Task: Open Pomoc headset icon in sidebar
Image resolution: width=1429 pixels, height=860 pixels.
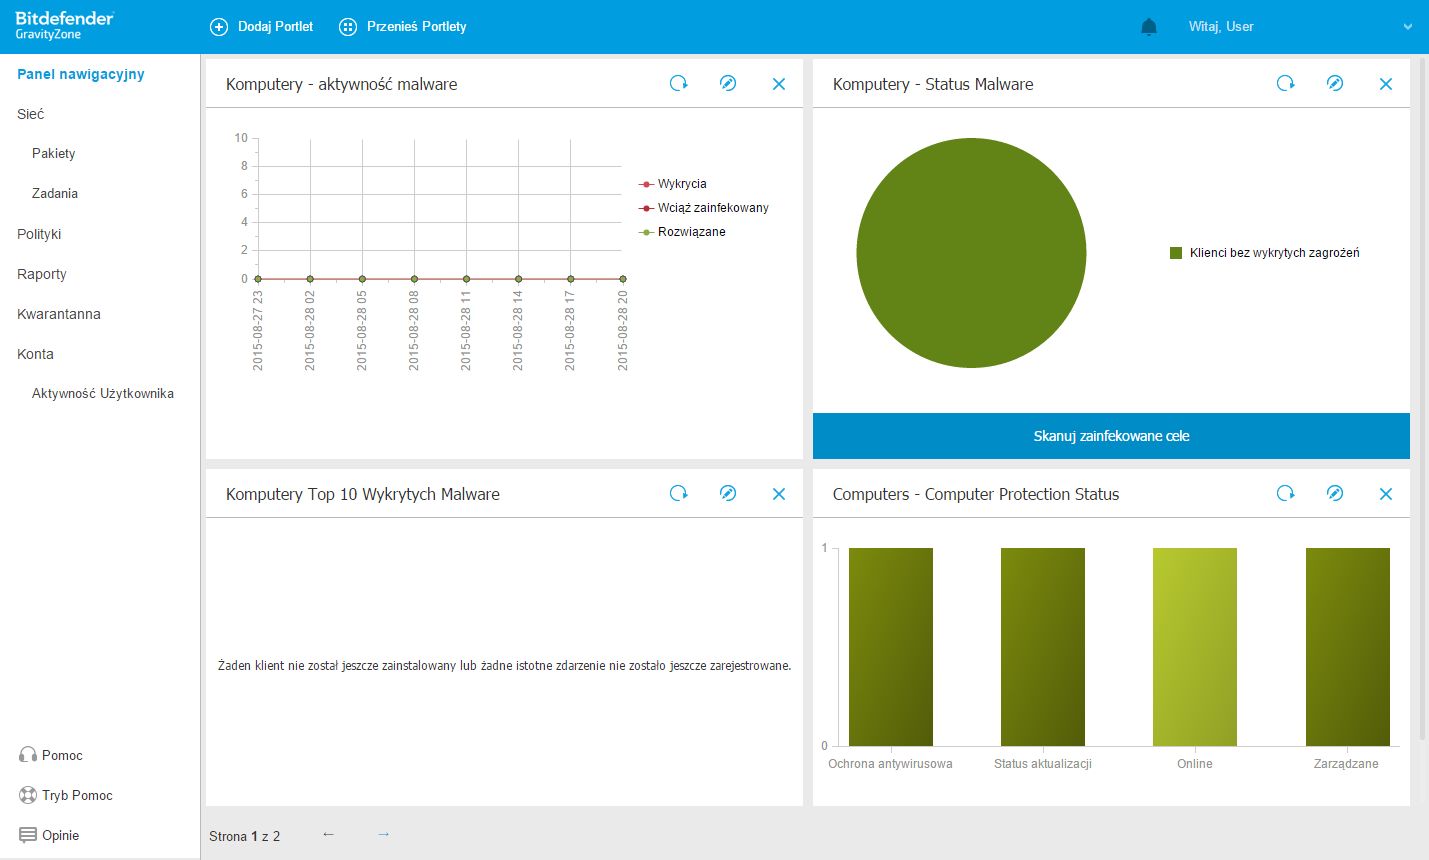Action: (x=28, y=755)
